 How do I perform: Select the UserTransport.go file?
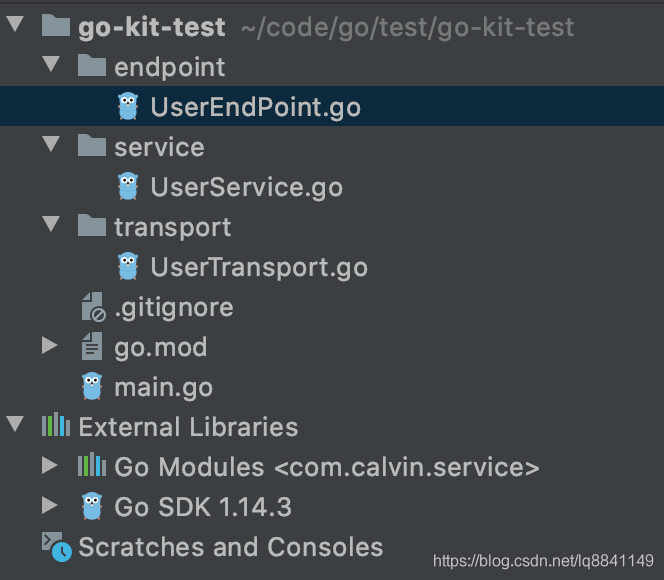[258, 267]
